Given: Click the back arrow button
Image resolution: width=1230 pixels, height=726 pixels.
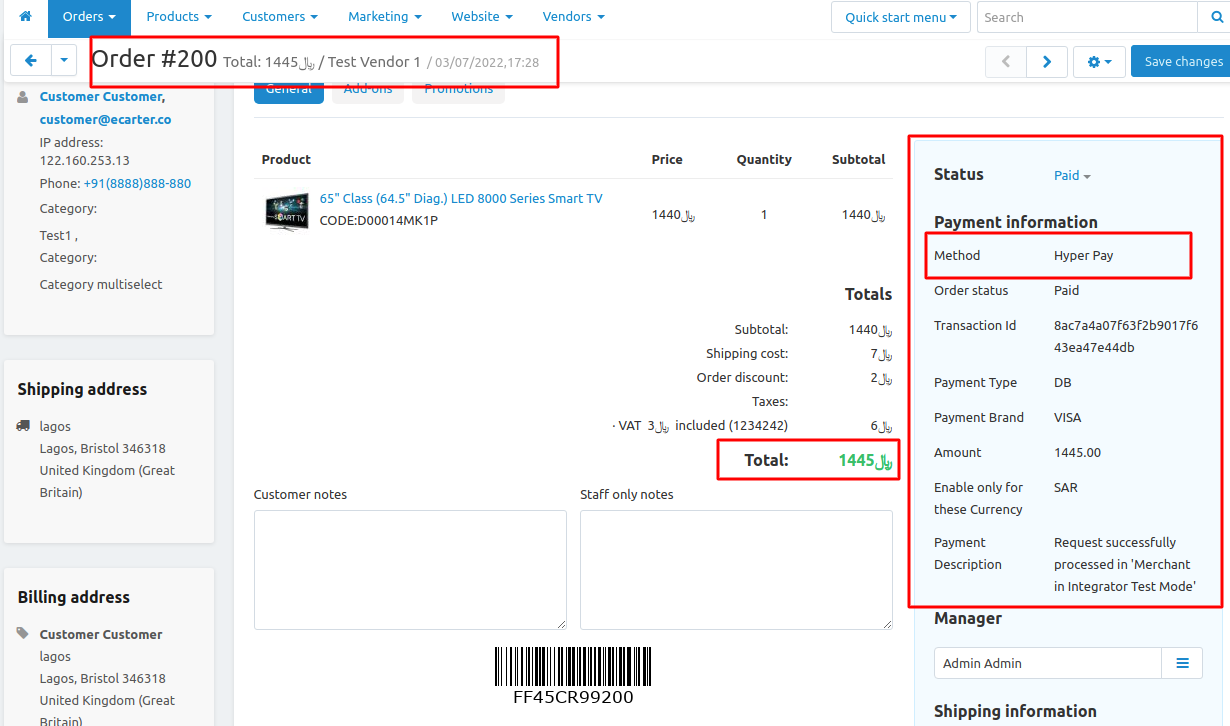Looking at the screenshot, I should coord(30,61).
